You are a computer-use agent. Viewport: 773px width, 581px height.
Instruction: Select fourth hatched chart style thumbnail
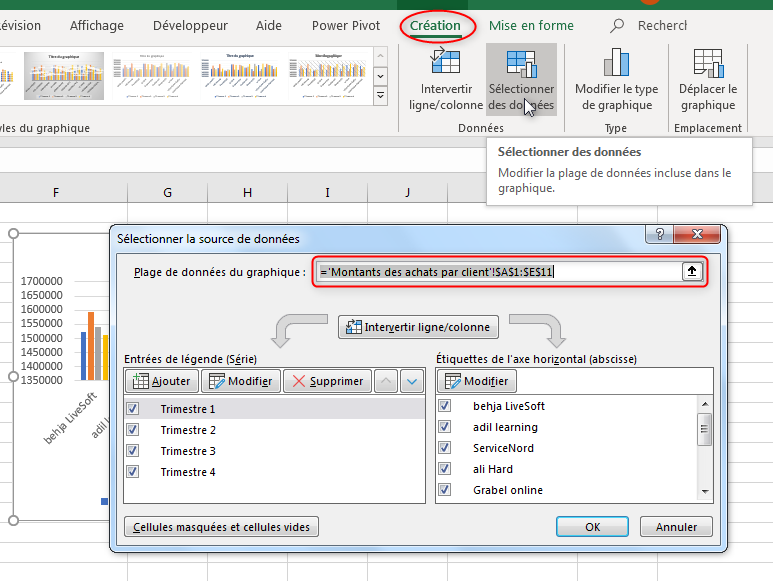327,76
